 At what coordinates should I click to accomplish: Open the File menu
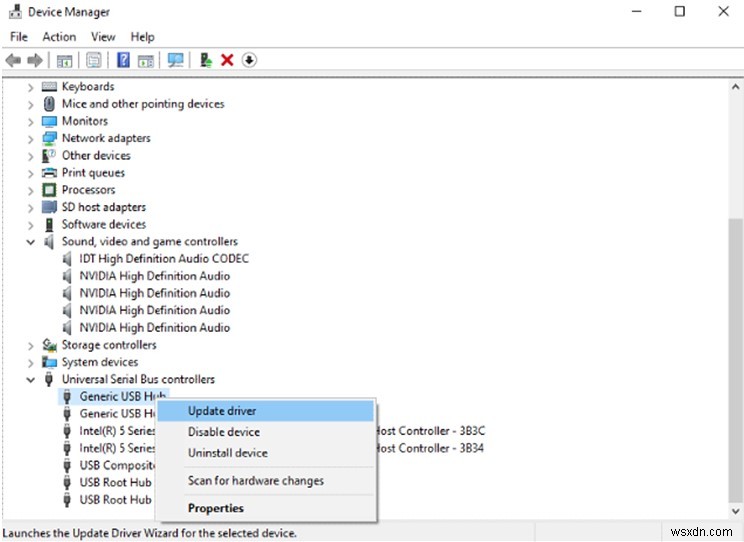click(19, 37)
